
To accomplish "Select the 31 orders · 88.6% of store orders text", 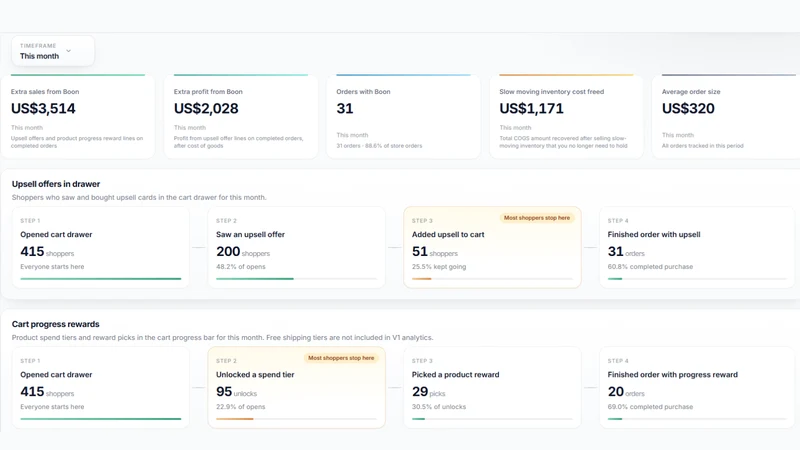I will pos(379,146).
